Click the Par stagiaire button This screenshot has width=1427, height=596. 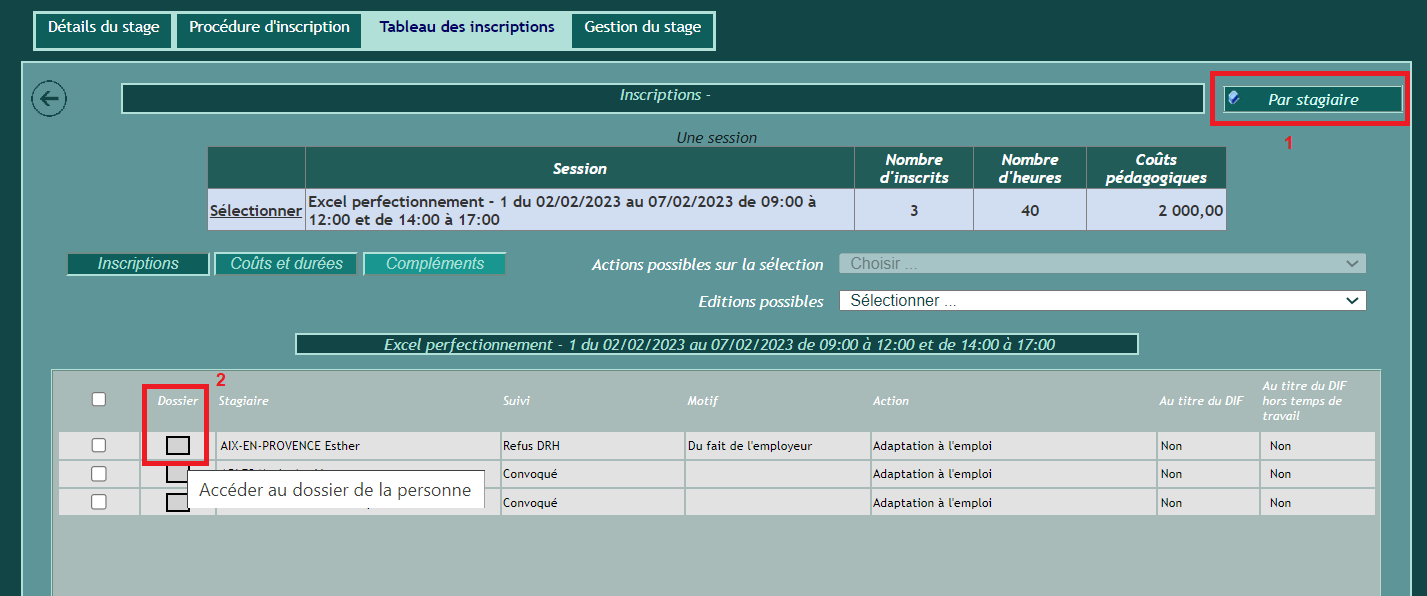(1313, 99)
